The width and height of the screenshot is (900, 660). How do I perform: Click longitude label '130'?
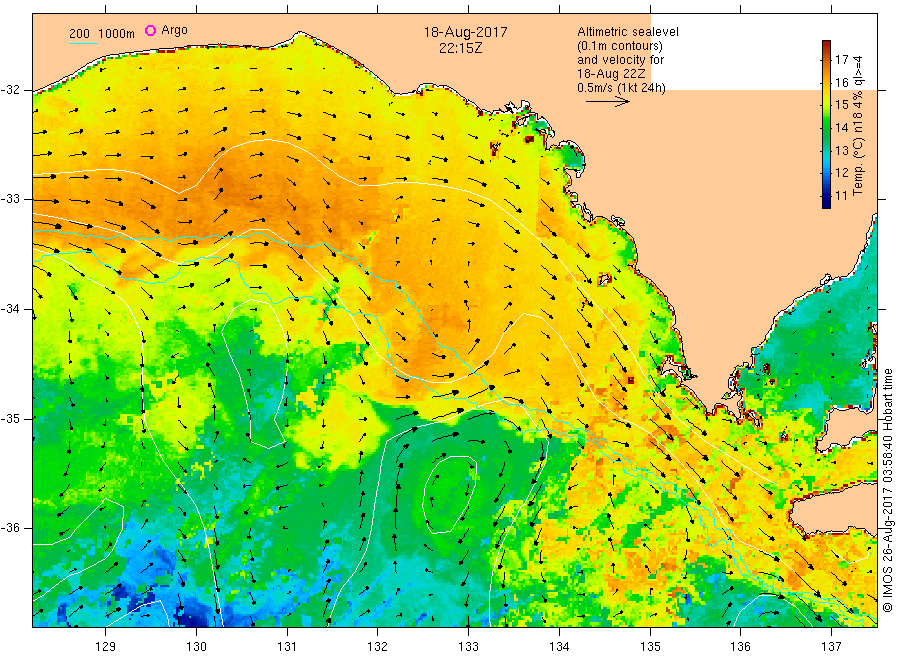[x=196, y=647]
